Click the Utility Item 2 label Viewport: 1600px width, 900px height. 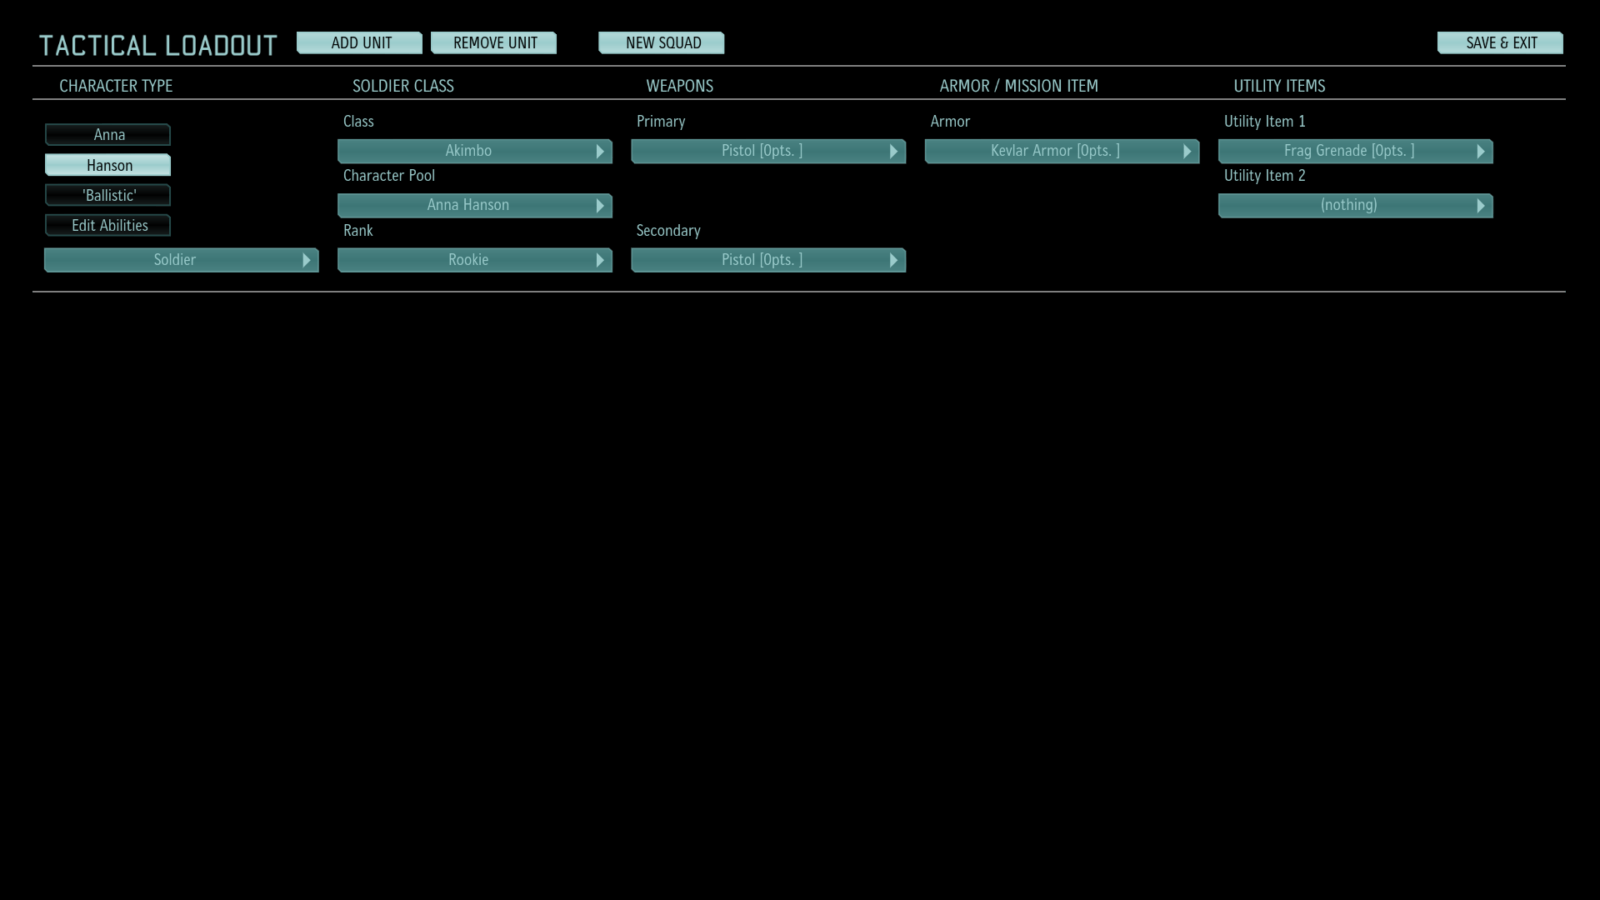pyautogui.click(x=1265, y=176)
